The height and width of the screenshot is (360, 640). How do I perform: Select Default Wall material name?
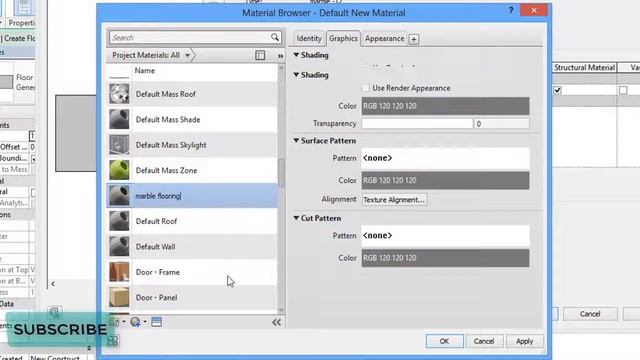tap(156, 247)
